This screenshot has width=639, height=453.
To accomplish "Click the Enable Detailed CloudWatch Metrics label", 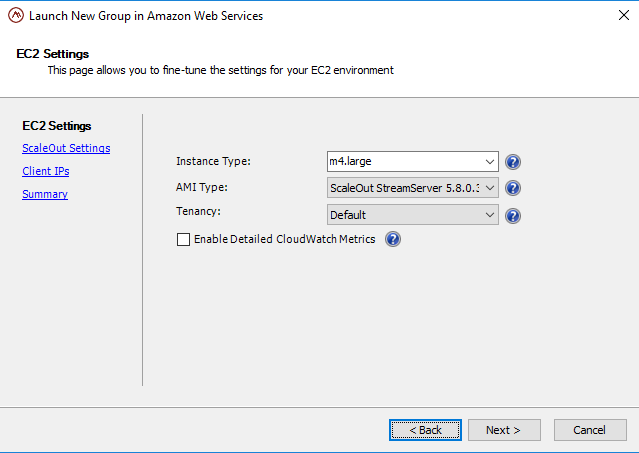I will (x=284, y=239).
